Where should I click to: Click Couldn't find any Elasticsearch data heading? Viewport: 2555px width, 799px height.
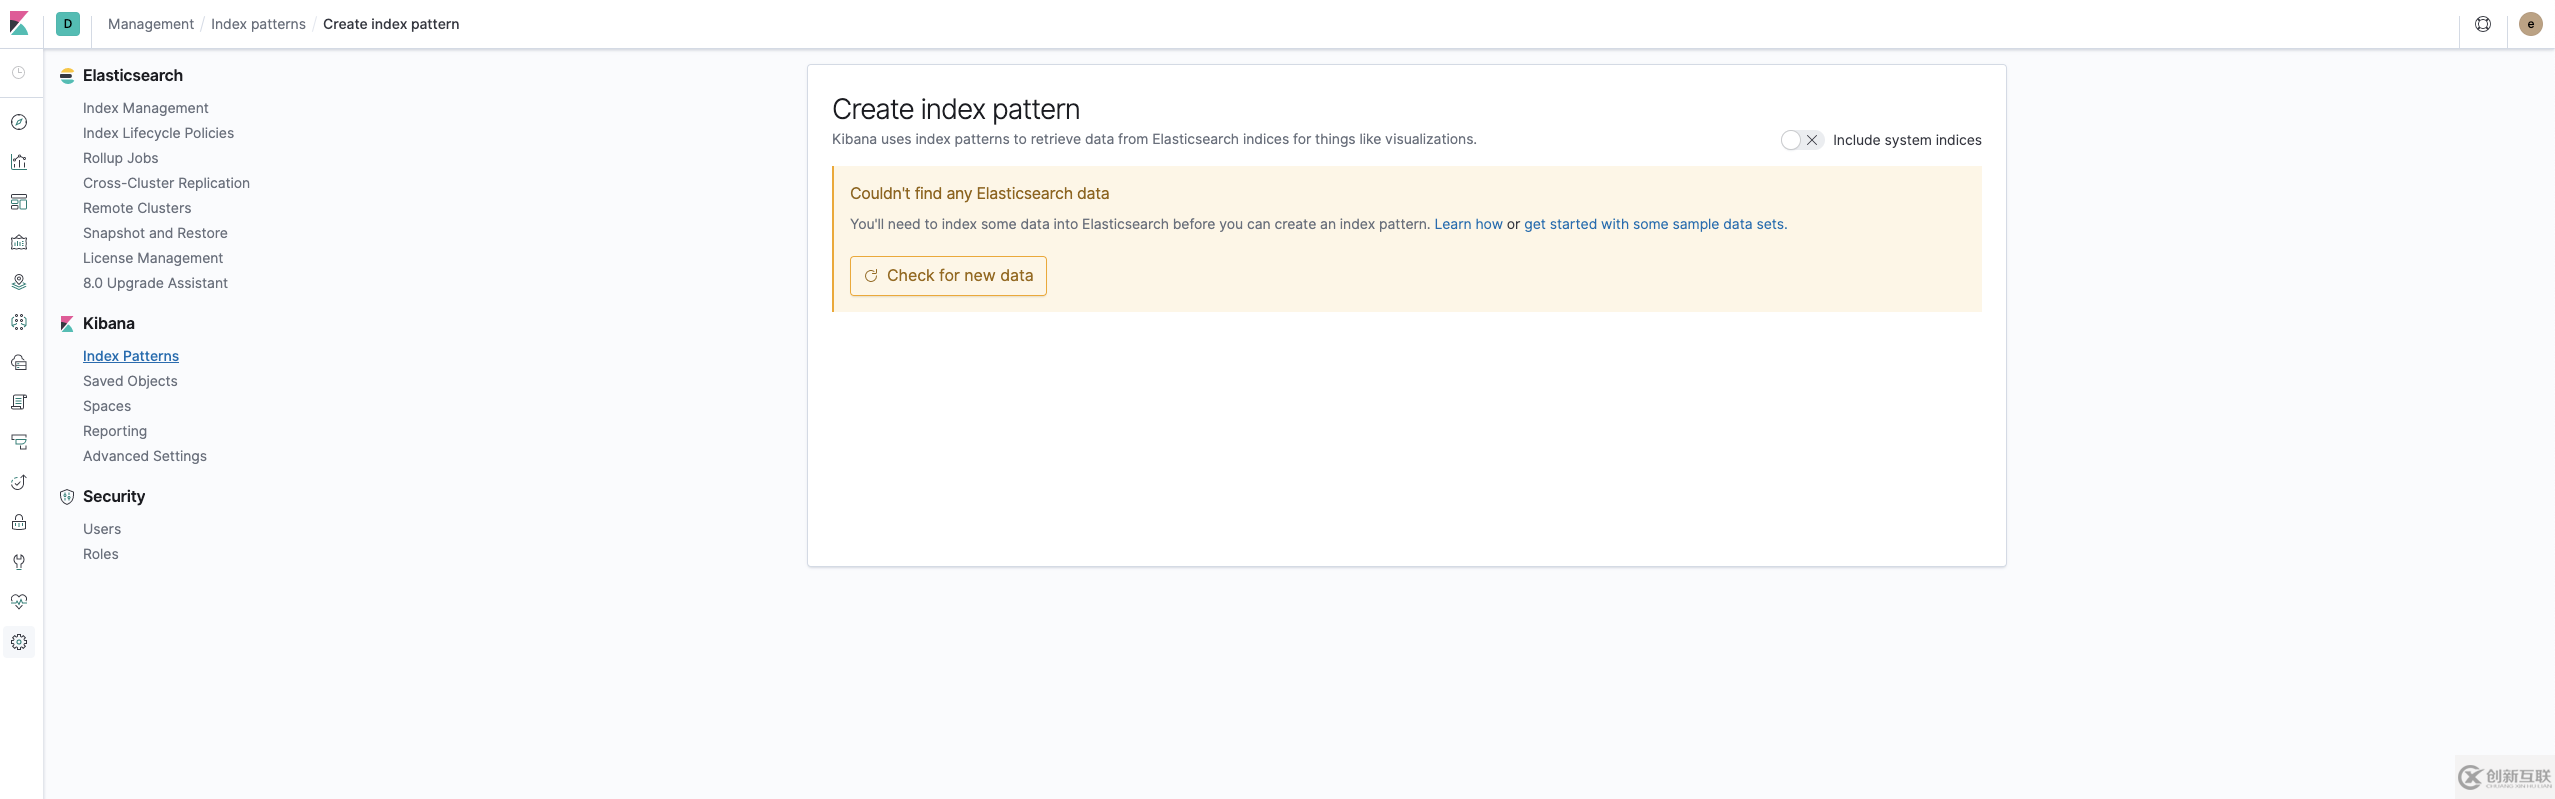point(979,194)
